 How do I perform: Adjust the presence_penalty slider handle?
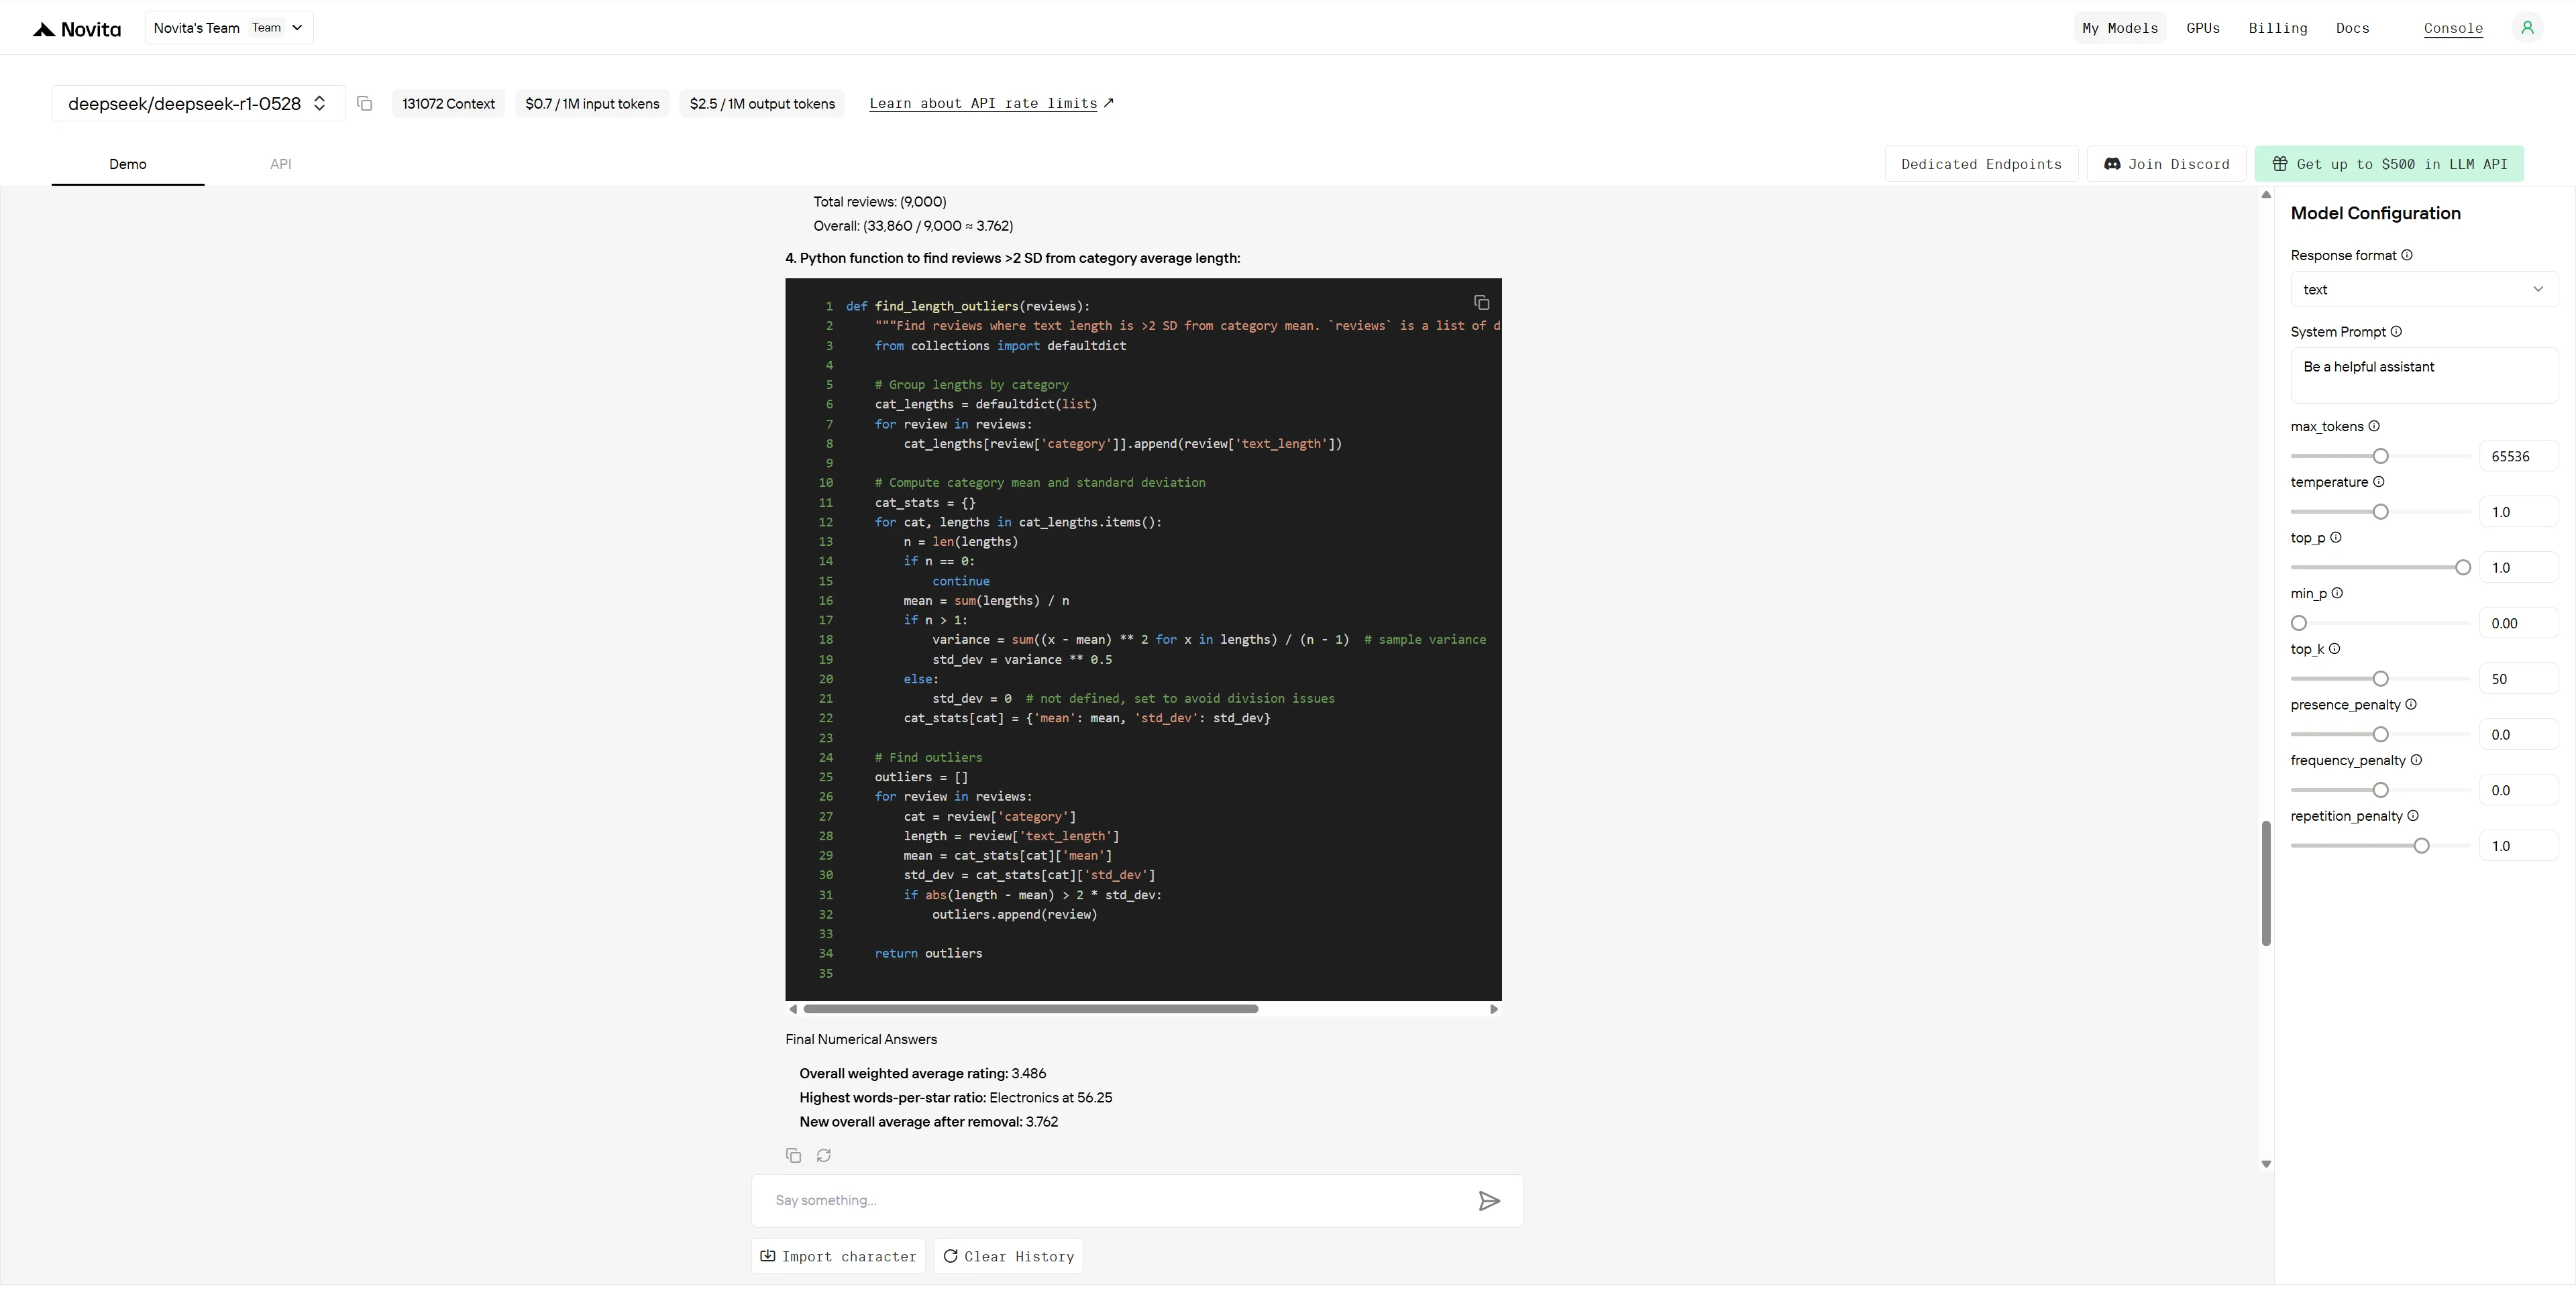tap(2380, 735)
